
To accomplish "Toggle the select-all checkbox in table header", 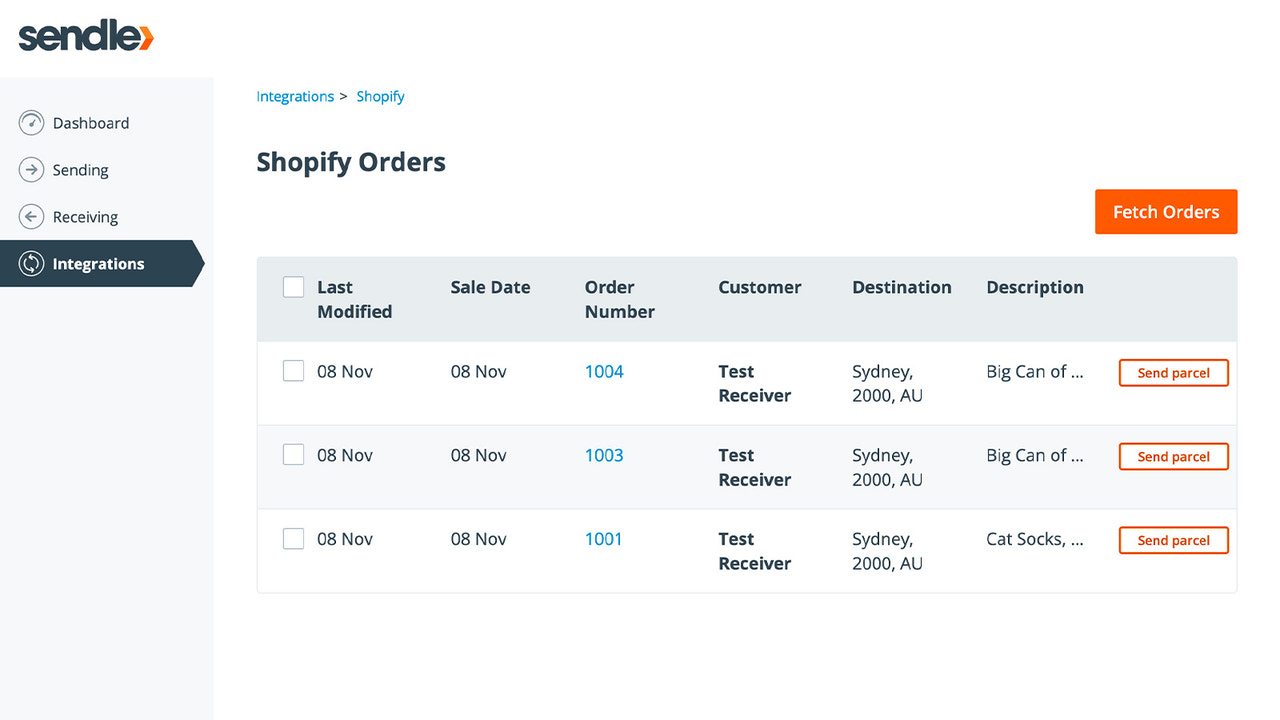I will 293,286.
